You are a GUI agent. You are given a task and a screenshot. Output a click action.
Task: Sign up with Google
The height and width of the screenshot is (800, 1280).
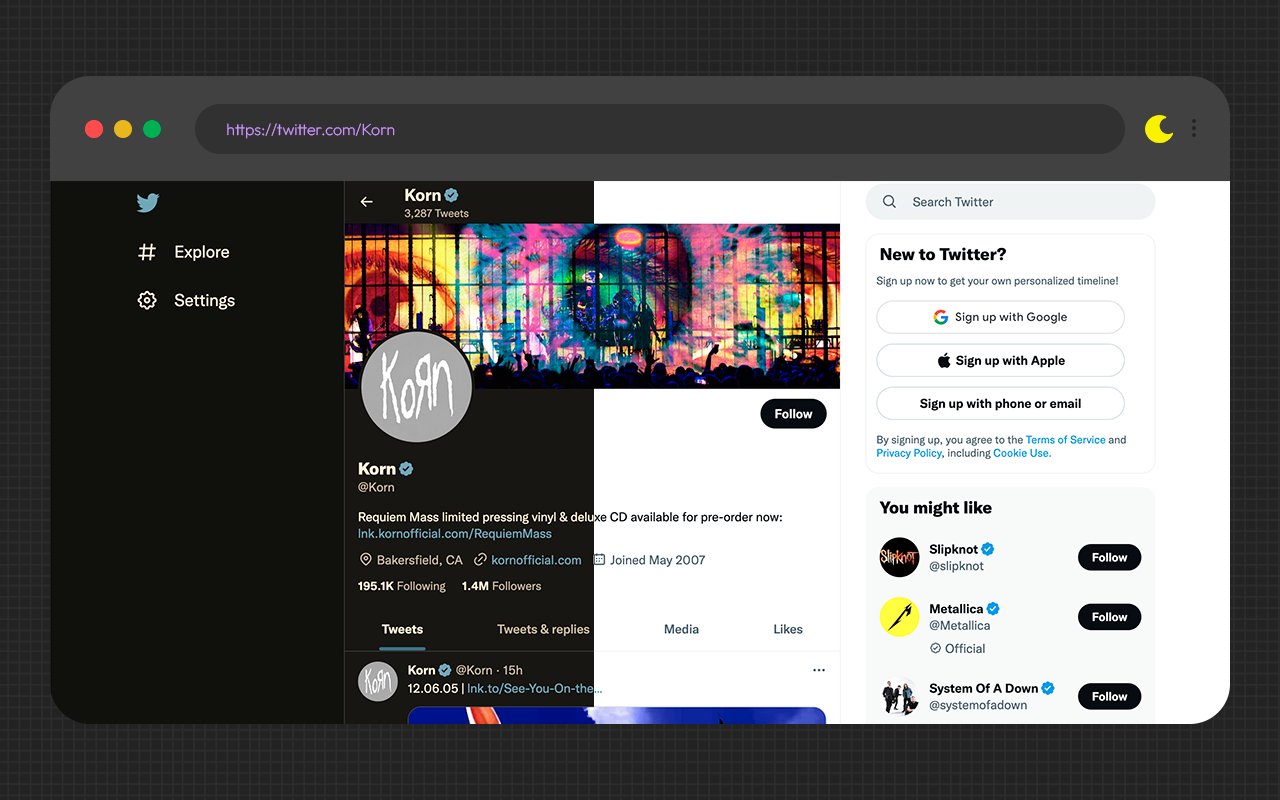click(x=1000, y=317)
